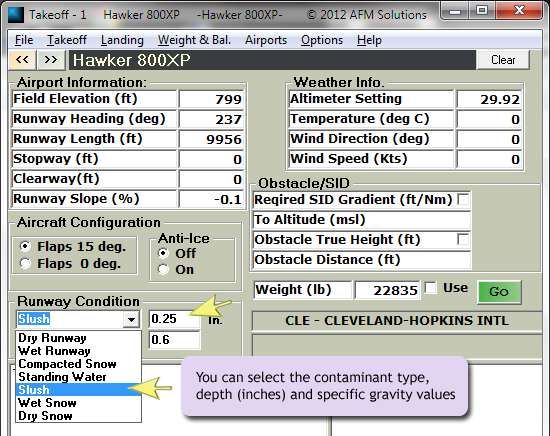Image resolution: width=550 pixels, height=436 pixels.
Task: Collapse the Runway Condition dropdown arrow
Action: pos(132,319)
